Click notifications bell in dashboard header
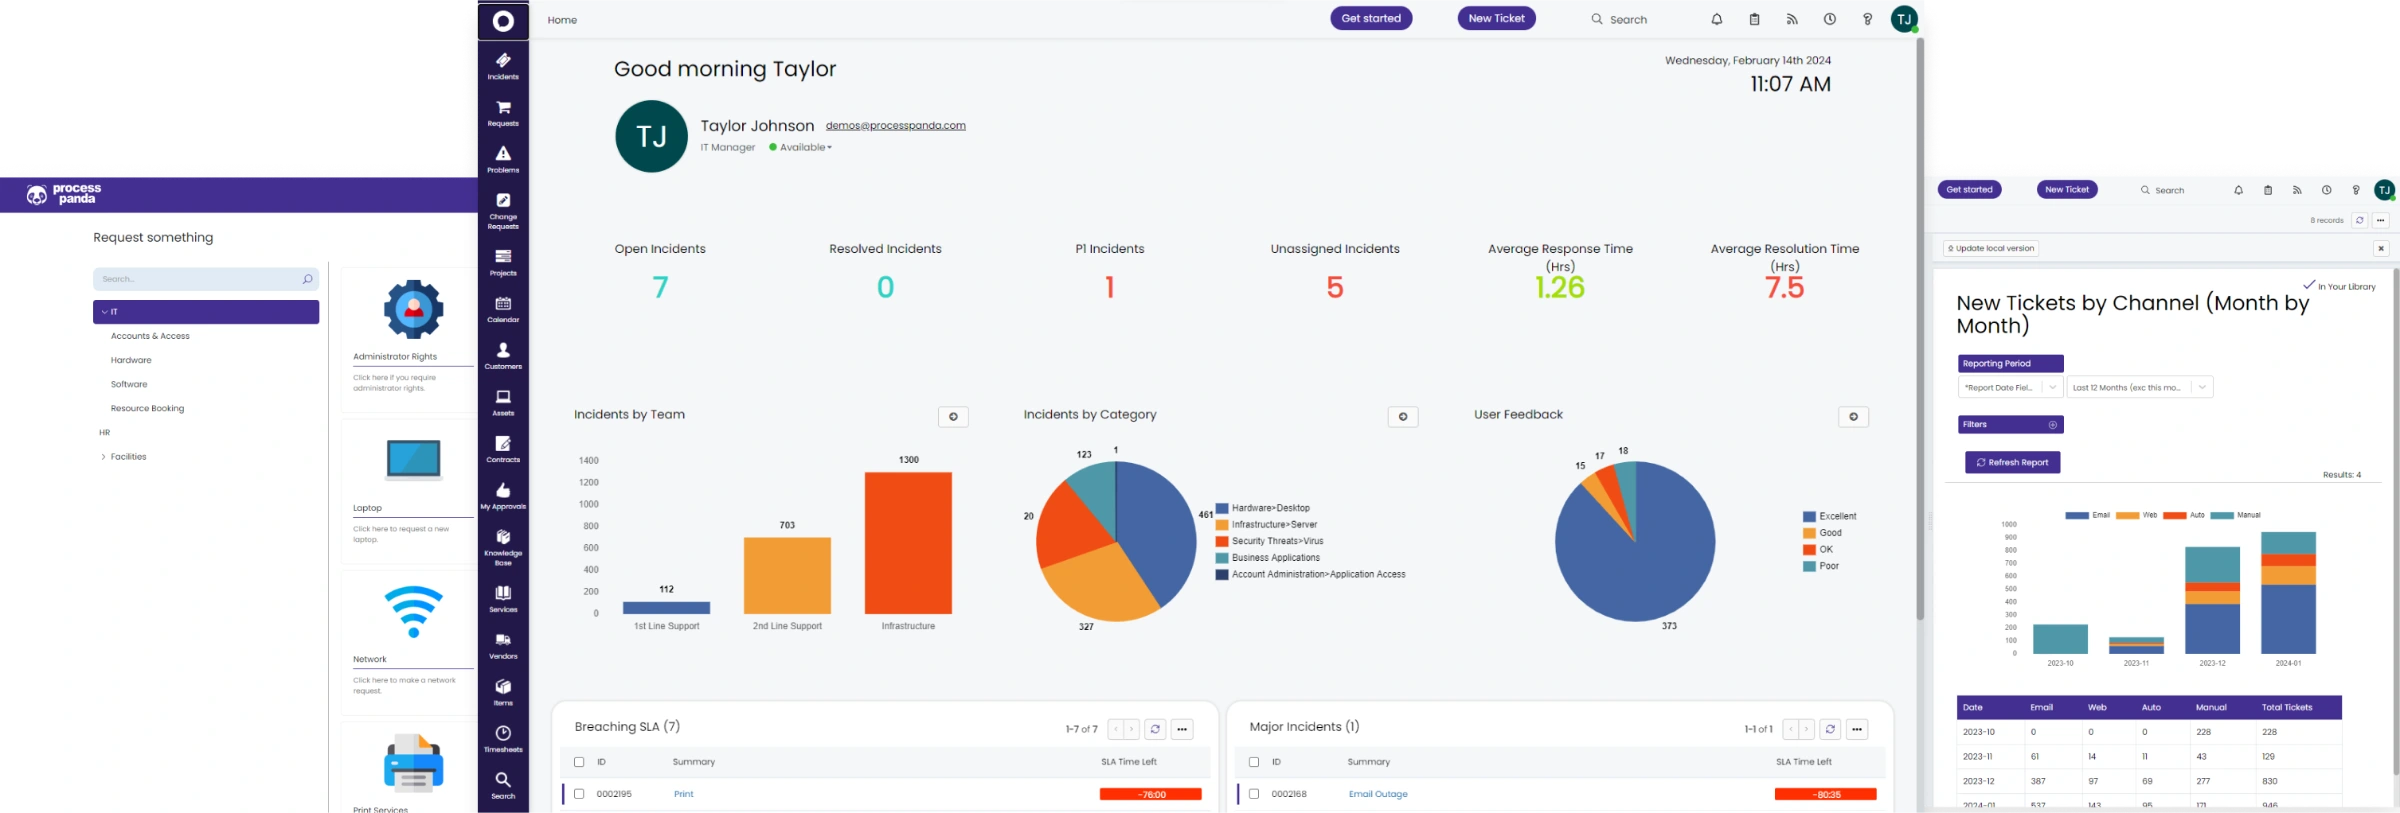 (x=1716, y=19)
